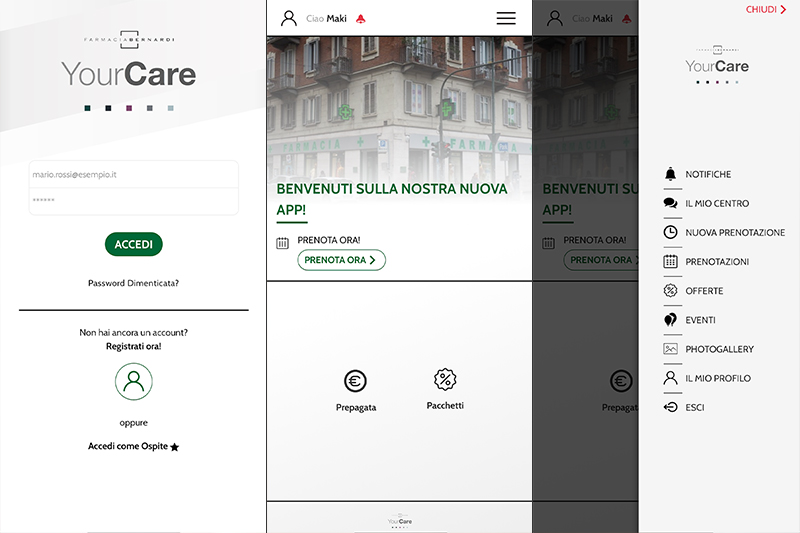Tap the green ACCEDI button
This screenshot has width=800, height=533.
[134, 244]
